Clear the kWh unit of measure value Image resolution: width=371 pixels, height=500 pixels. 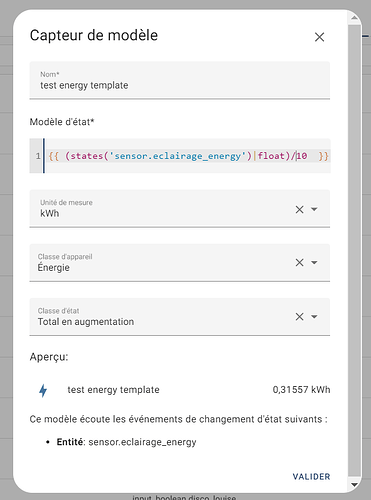[x=299, y=209]
